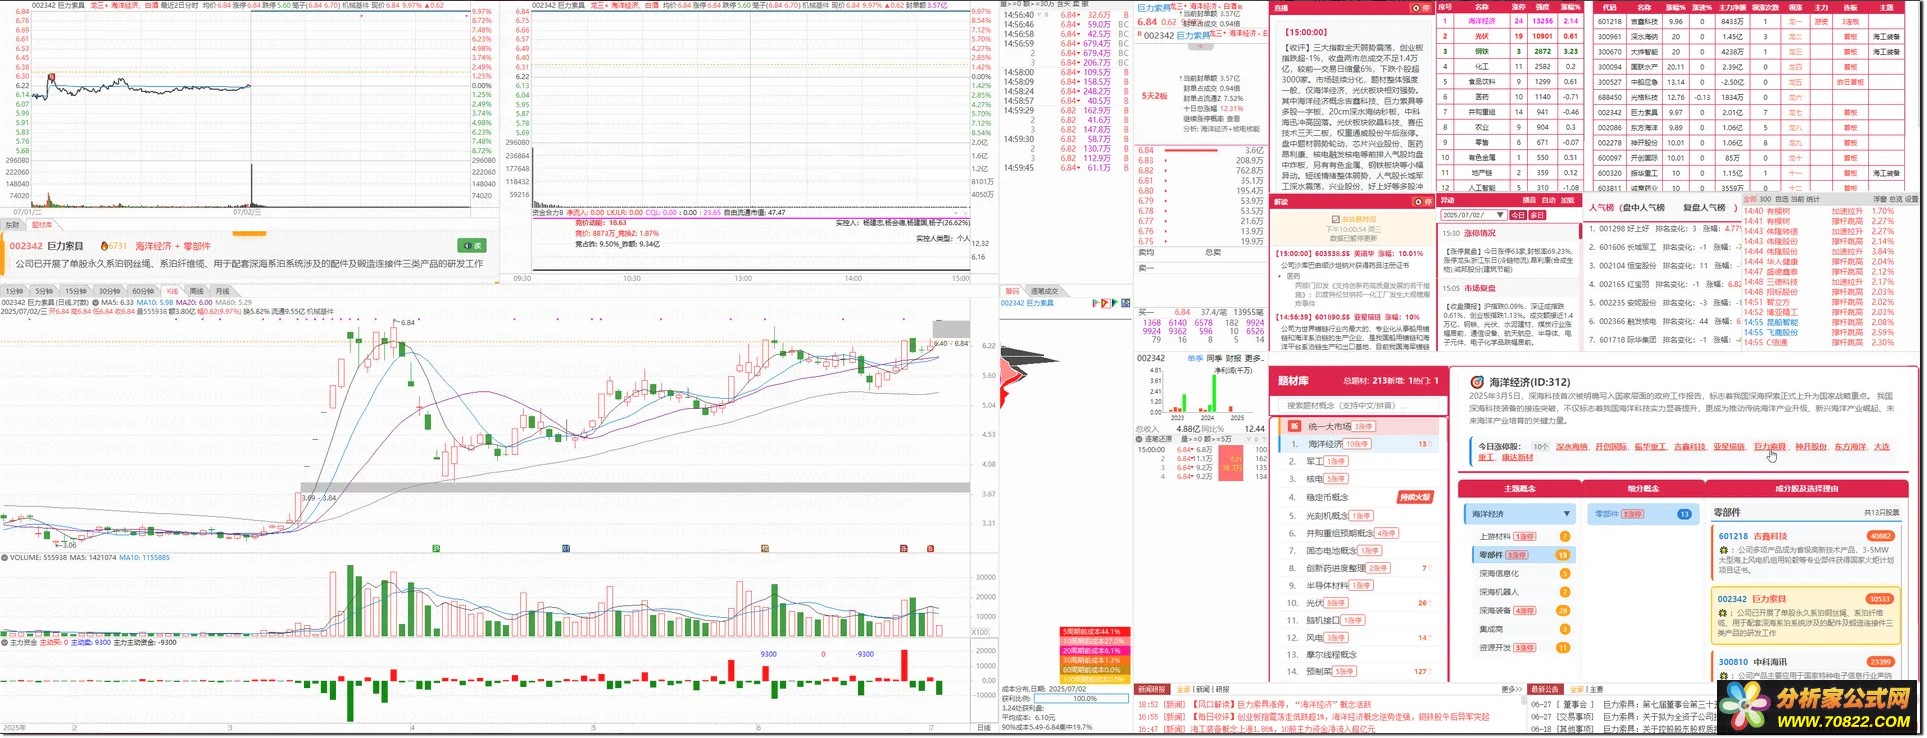Viewport: 1927px width, 738px height.
Task: Click 加载 in the 异动 header
Action: click(x=1568, y=200)
